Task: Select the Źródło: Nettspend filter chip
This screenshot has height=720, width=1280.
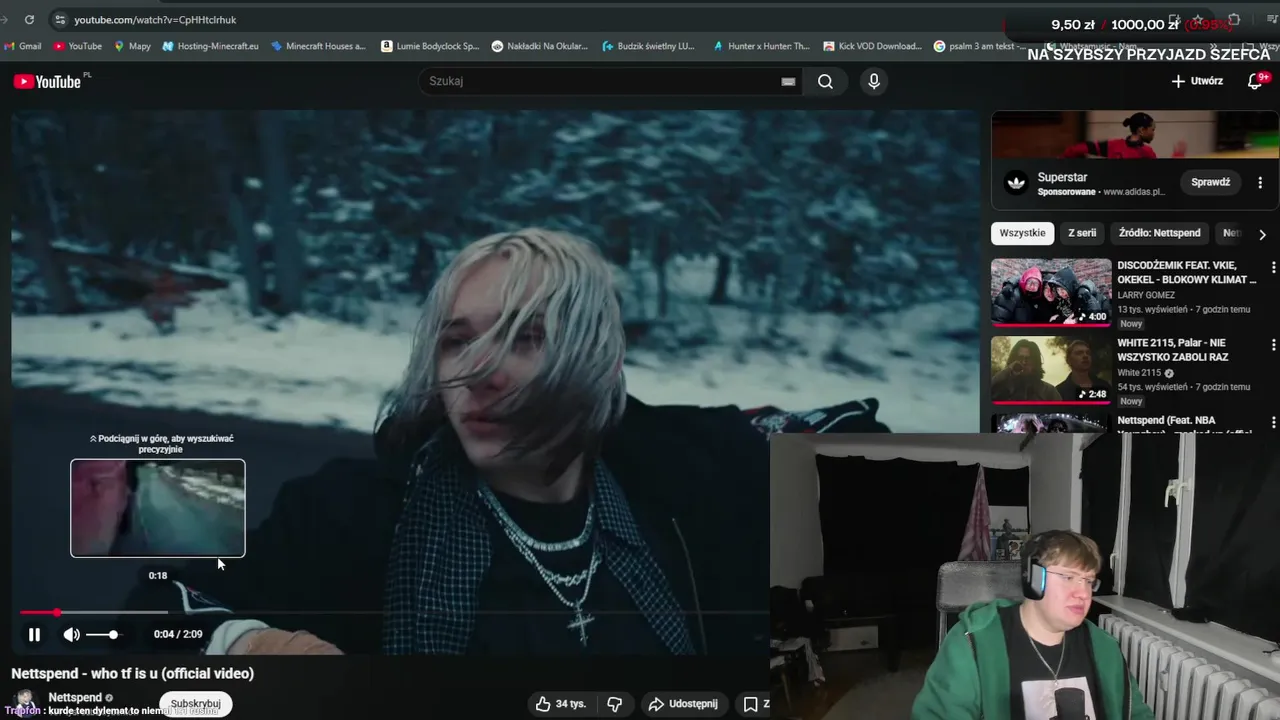Action: click(1160, 233)
